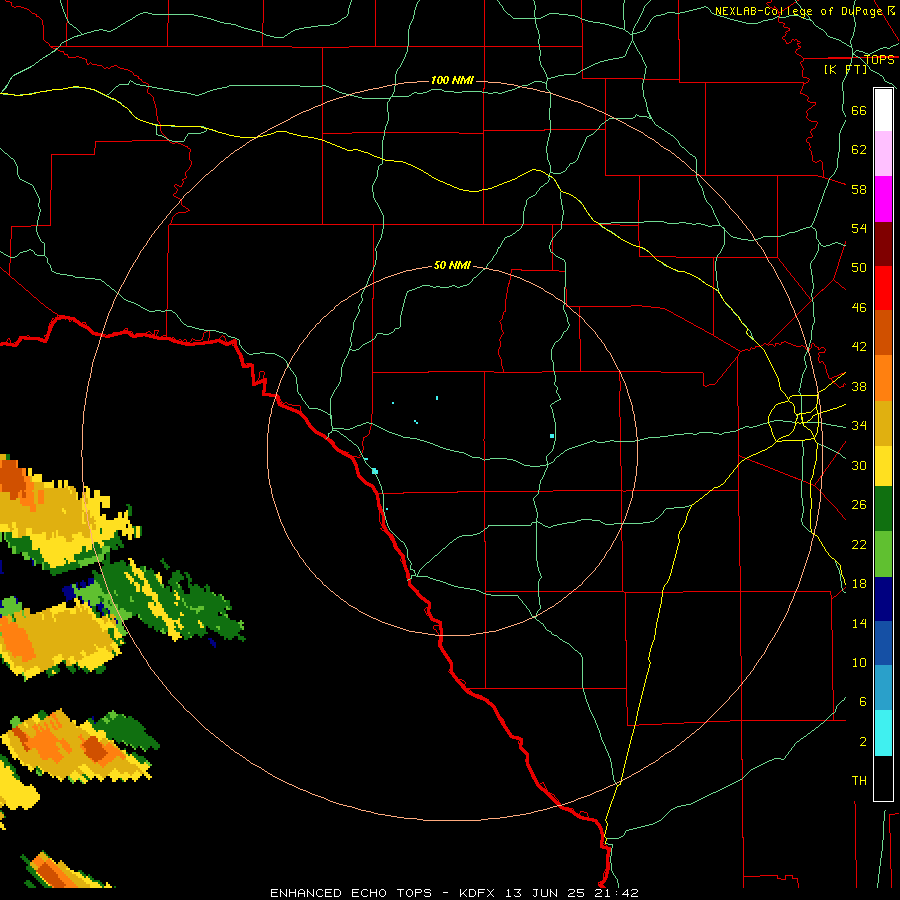This screenshot has height=900, width=900.
Task: Click the "TH" threshold legend label
Action: [x=859, y=781]
